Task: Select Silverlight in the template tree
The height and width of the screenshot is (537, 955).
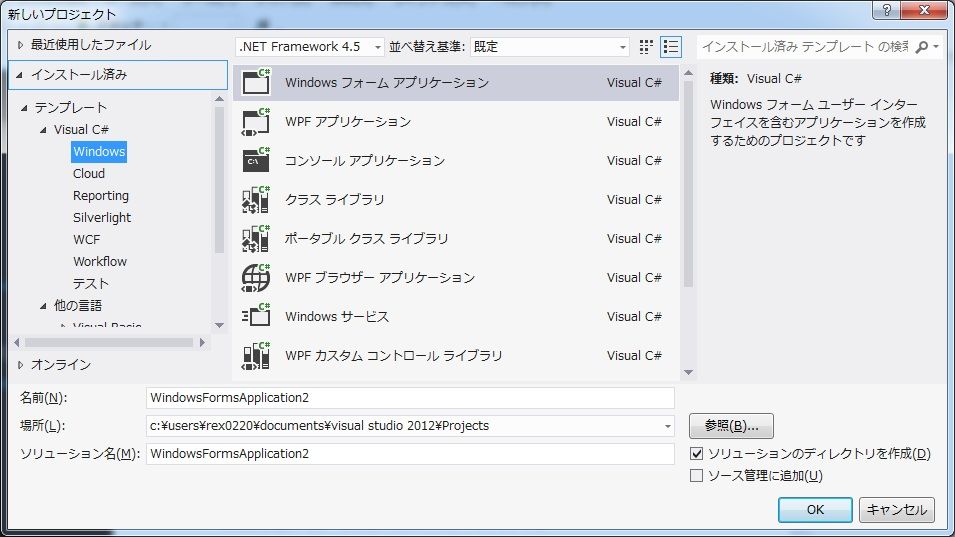Action: click(102, 217)
